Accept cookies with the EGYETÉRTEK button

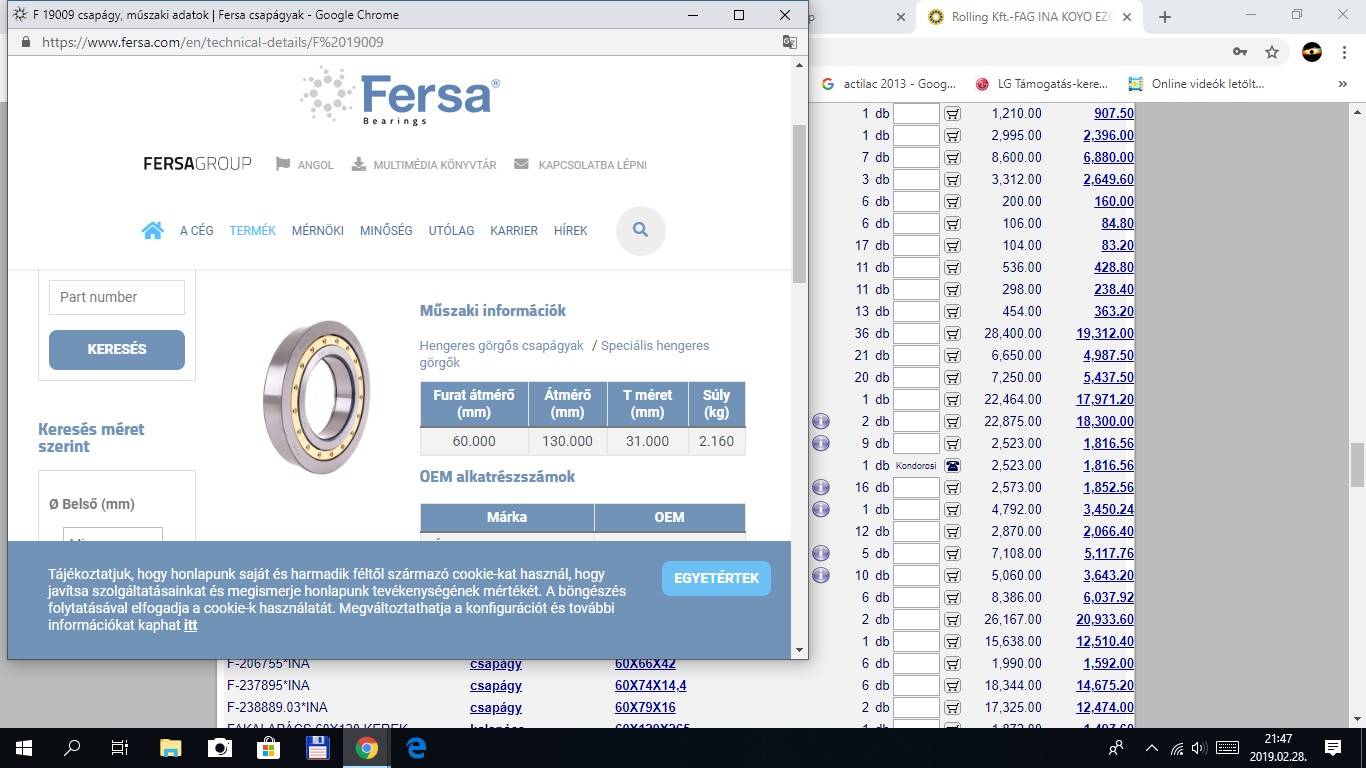click(716, 578)
